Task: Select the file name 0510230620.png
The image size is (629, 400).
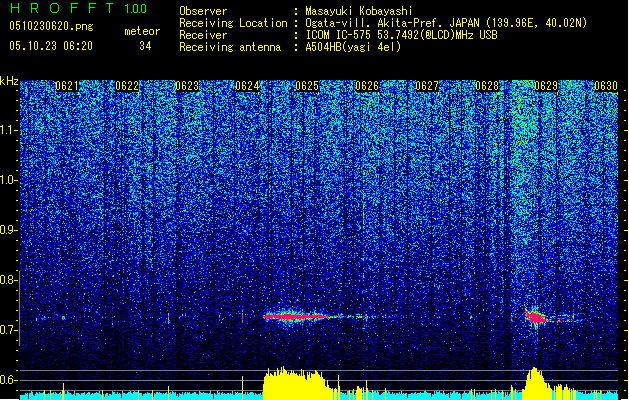Action: pyautogui.click(x=51, y=27)
